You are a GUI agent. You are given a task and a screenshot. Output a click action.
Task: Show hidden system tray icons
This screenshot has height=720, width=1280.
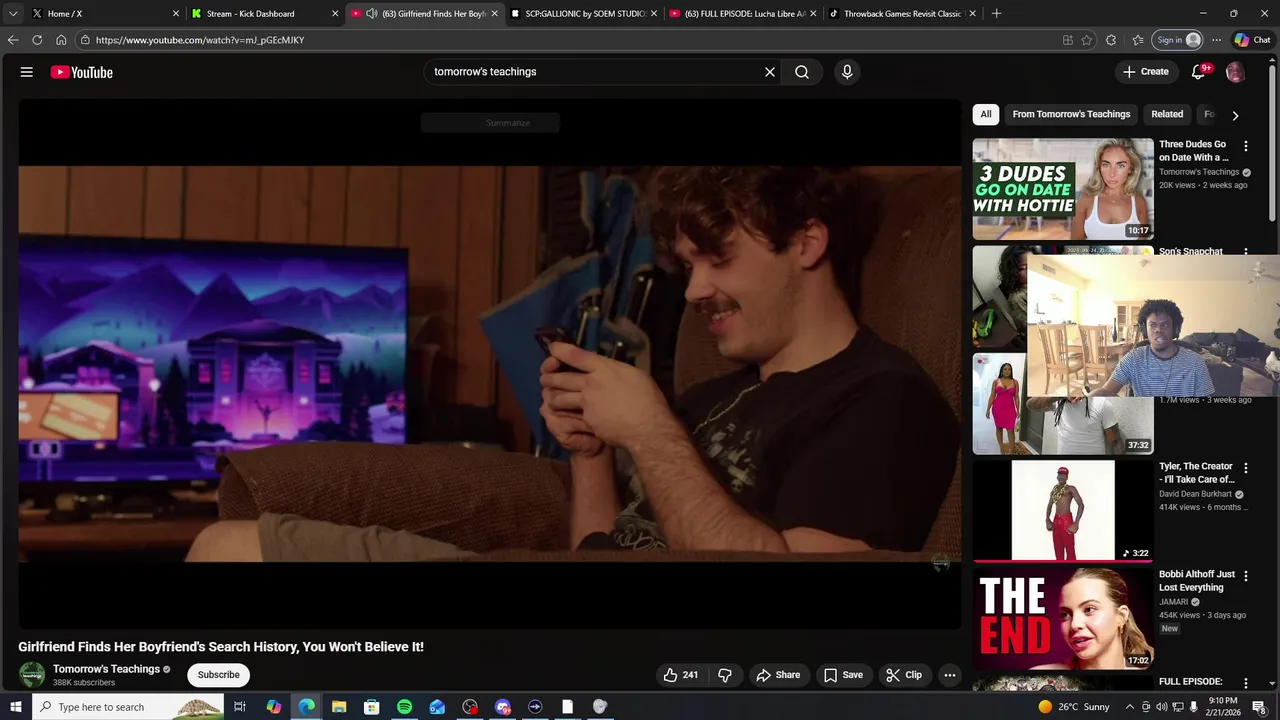tap(1130, 707)
